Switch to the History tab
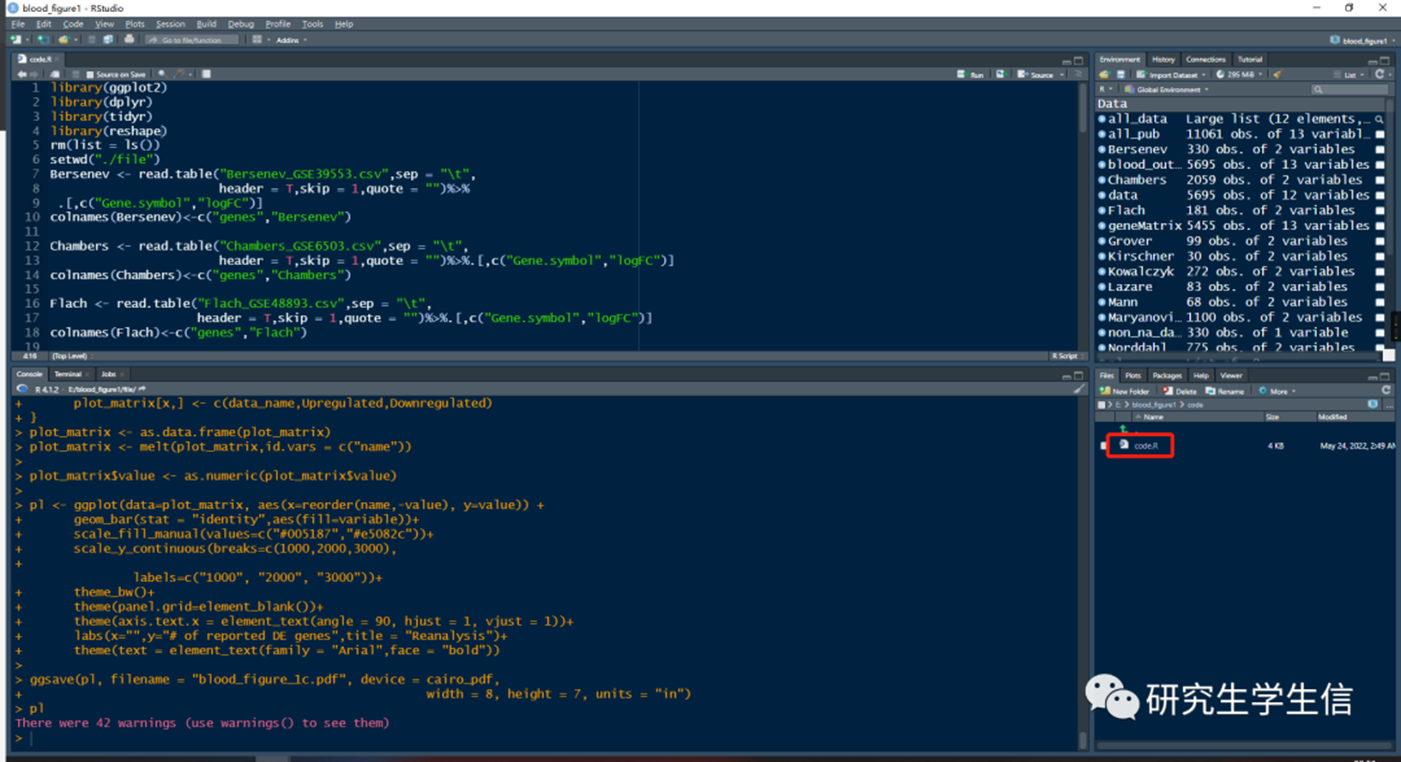The width and height of the screenshot is (1401, 762). point(1163,59)
